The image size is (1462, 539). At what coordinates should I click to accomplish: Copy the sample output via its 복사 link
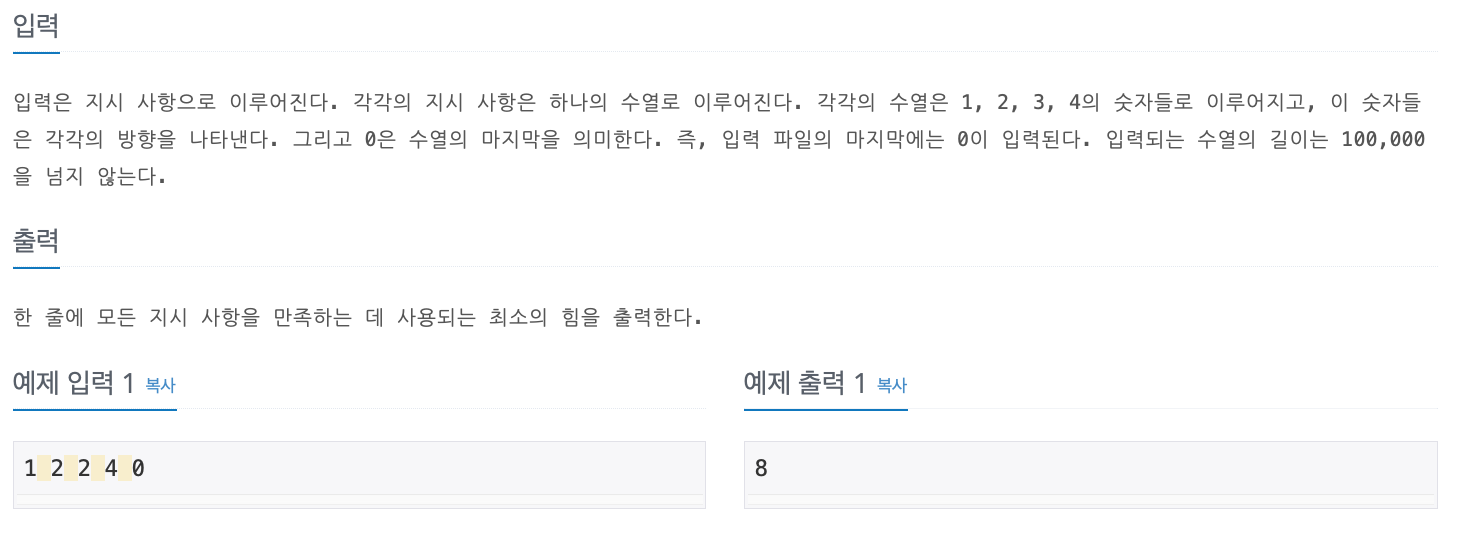click(891, 385)
